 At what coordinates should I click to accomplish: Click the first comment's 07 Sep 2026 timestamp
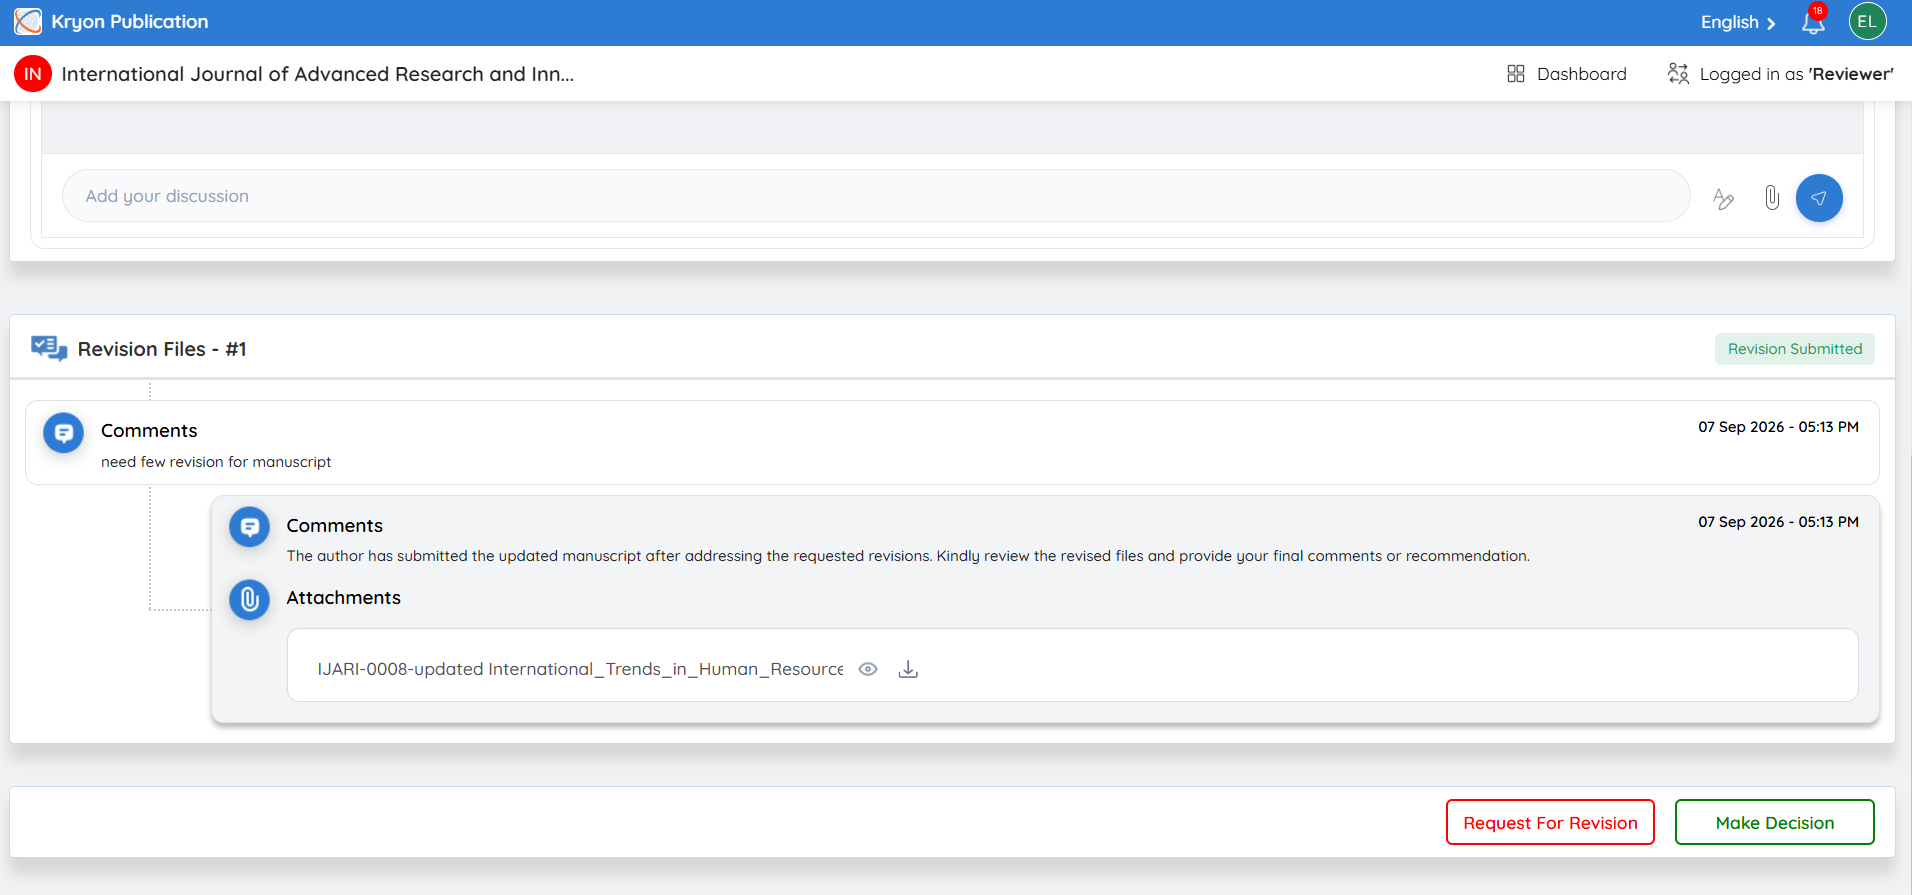(x=1778, y=427)
